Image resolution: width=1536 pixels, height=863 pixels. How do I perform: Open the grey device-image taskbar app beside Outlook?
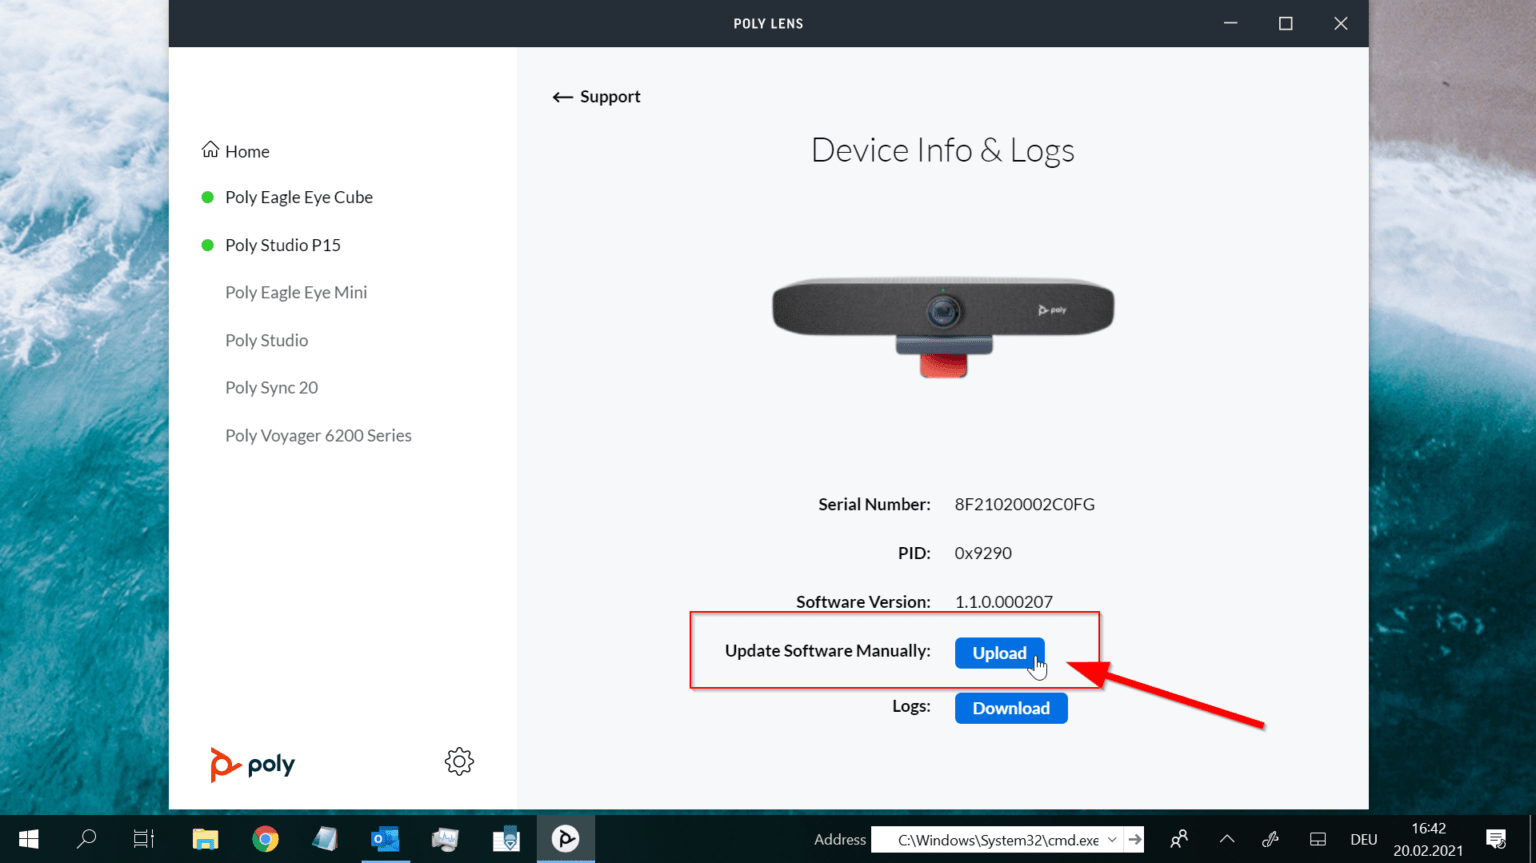(445, 839)
